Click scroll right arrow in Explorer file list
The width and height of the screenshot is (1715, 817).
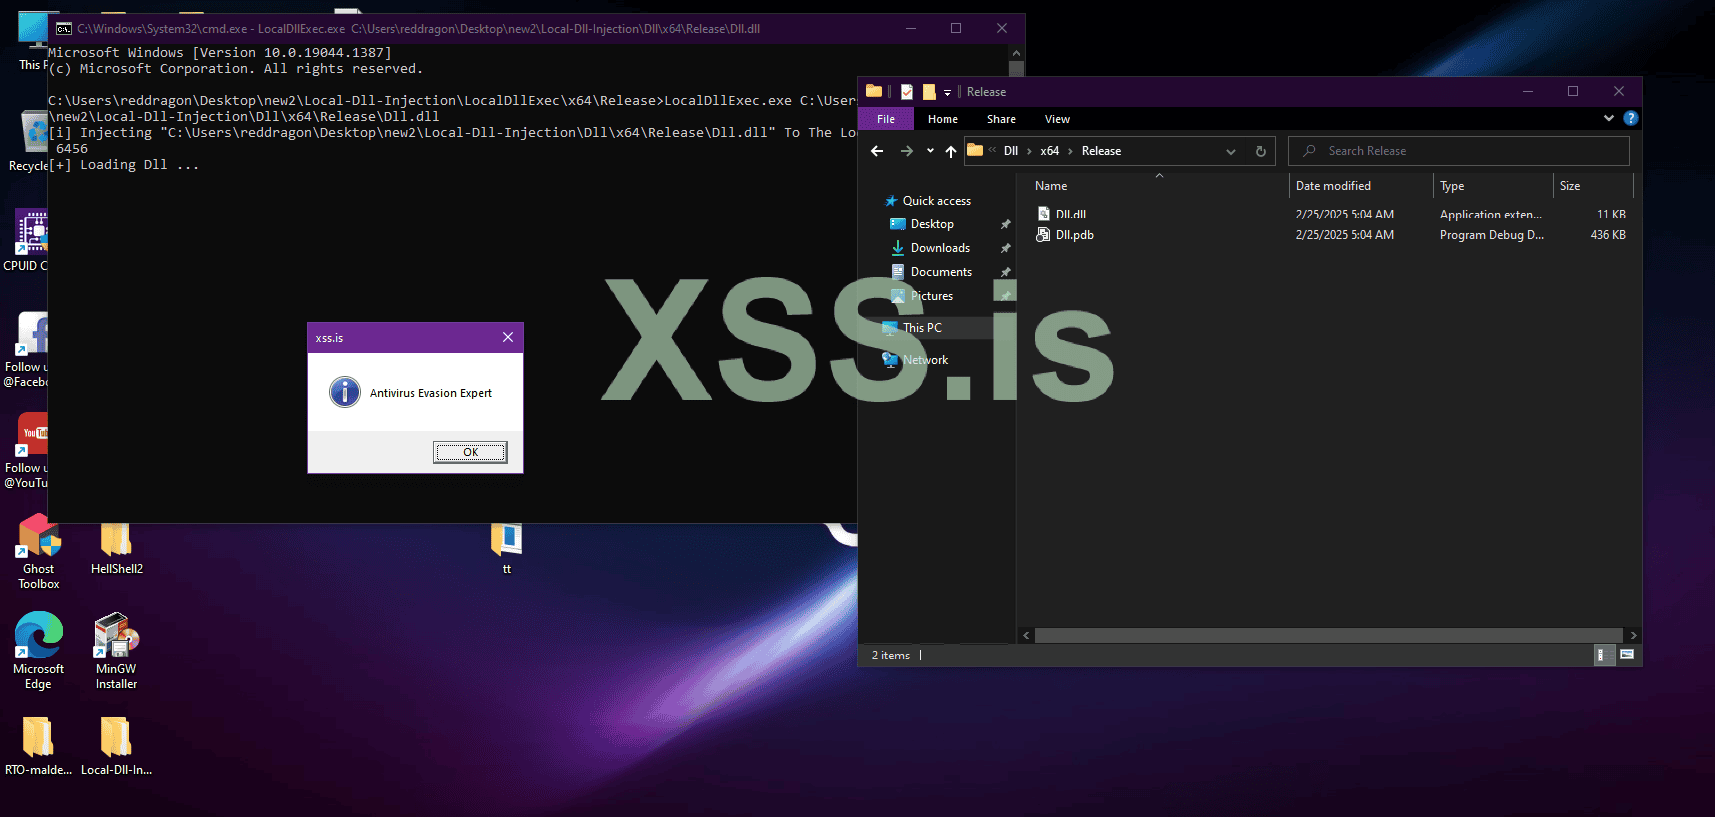click(x=1633, y=635)
